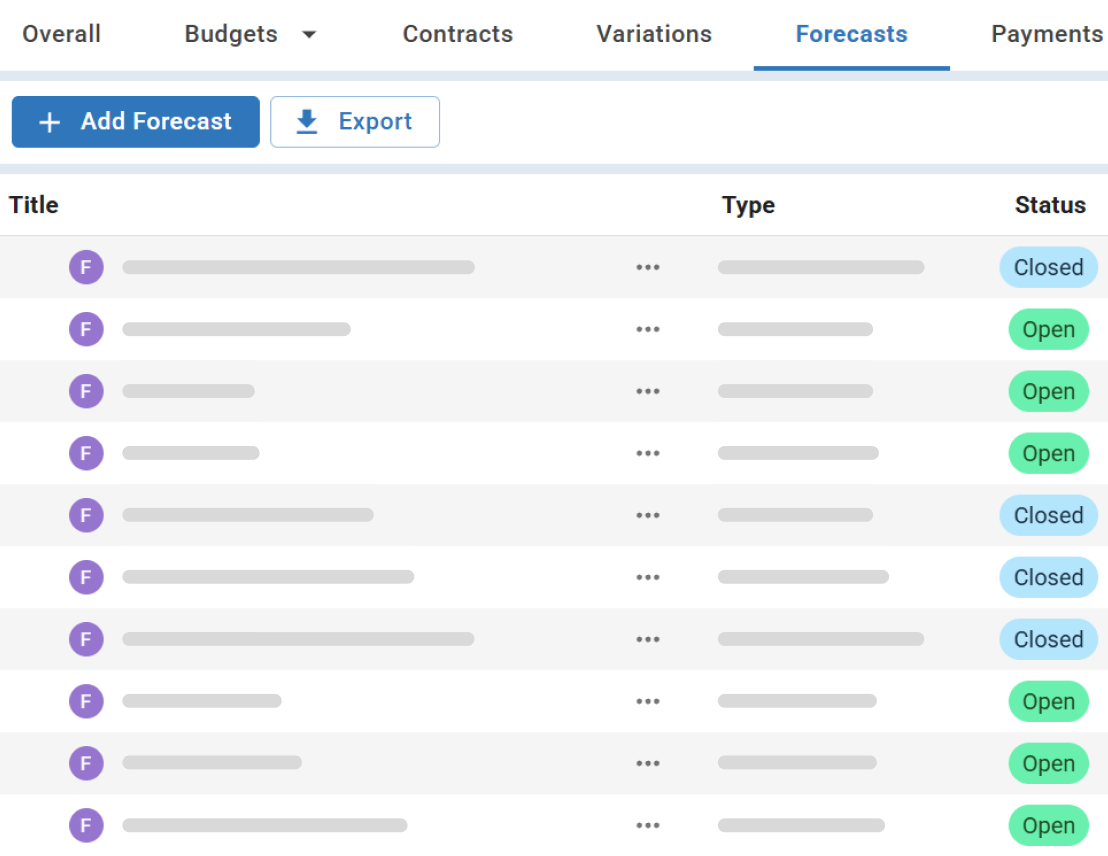The height and width of the screenshot is (856, 1108).
Task: Open the ellipsis menu on the bottom row
Action: click(648, 825)
